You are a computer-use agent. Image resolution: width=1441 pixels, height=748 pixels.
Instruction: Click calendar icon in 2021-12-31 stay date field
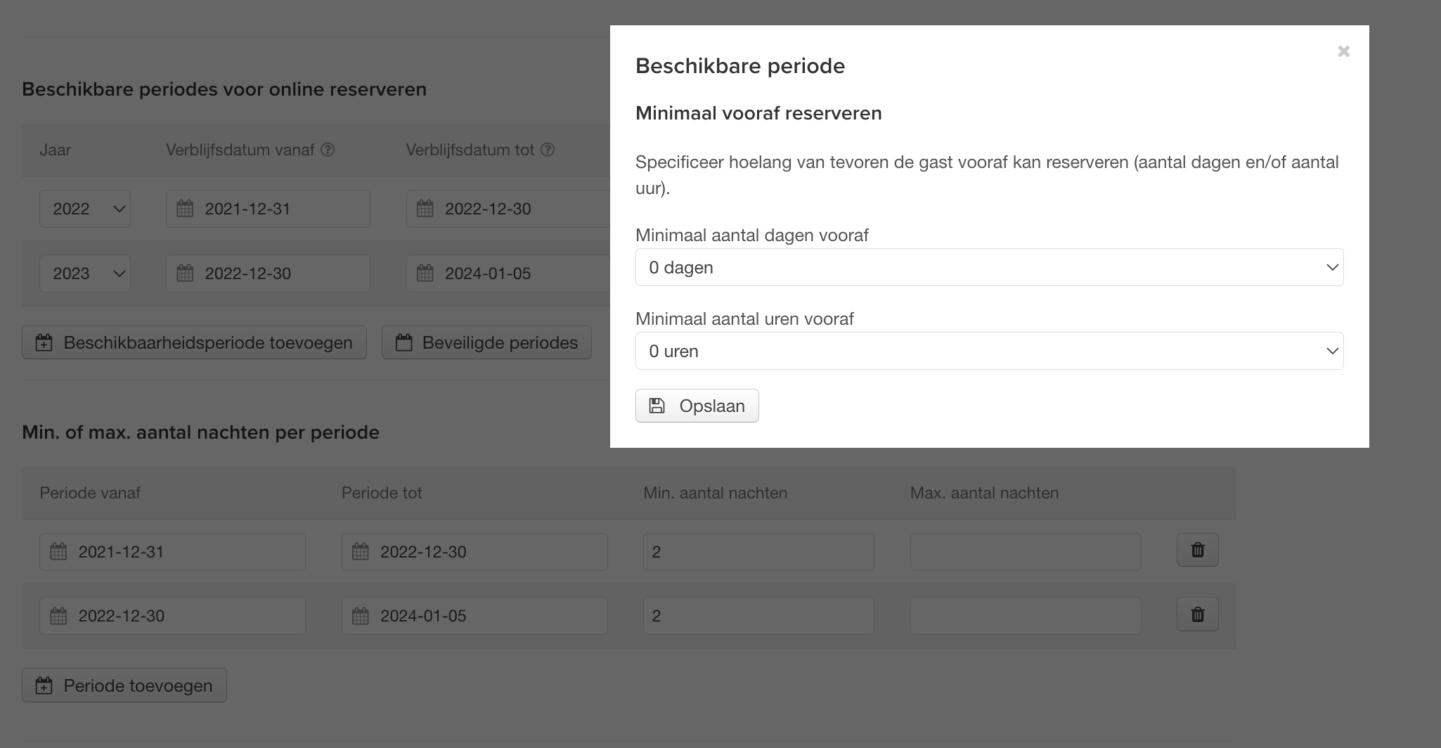pos(184,209)
